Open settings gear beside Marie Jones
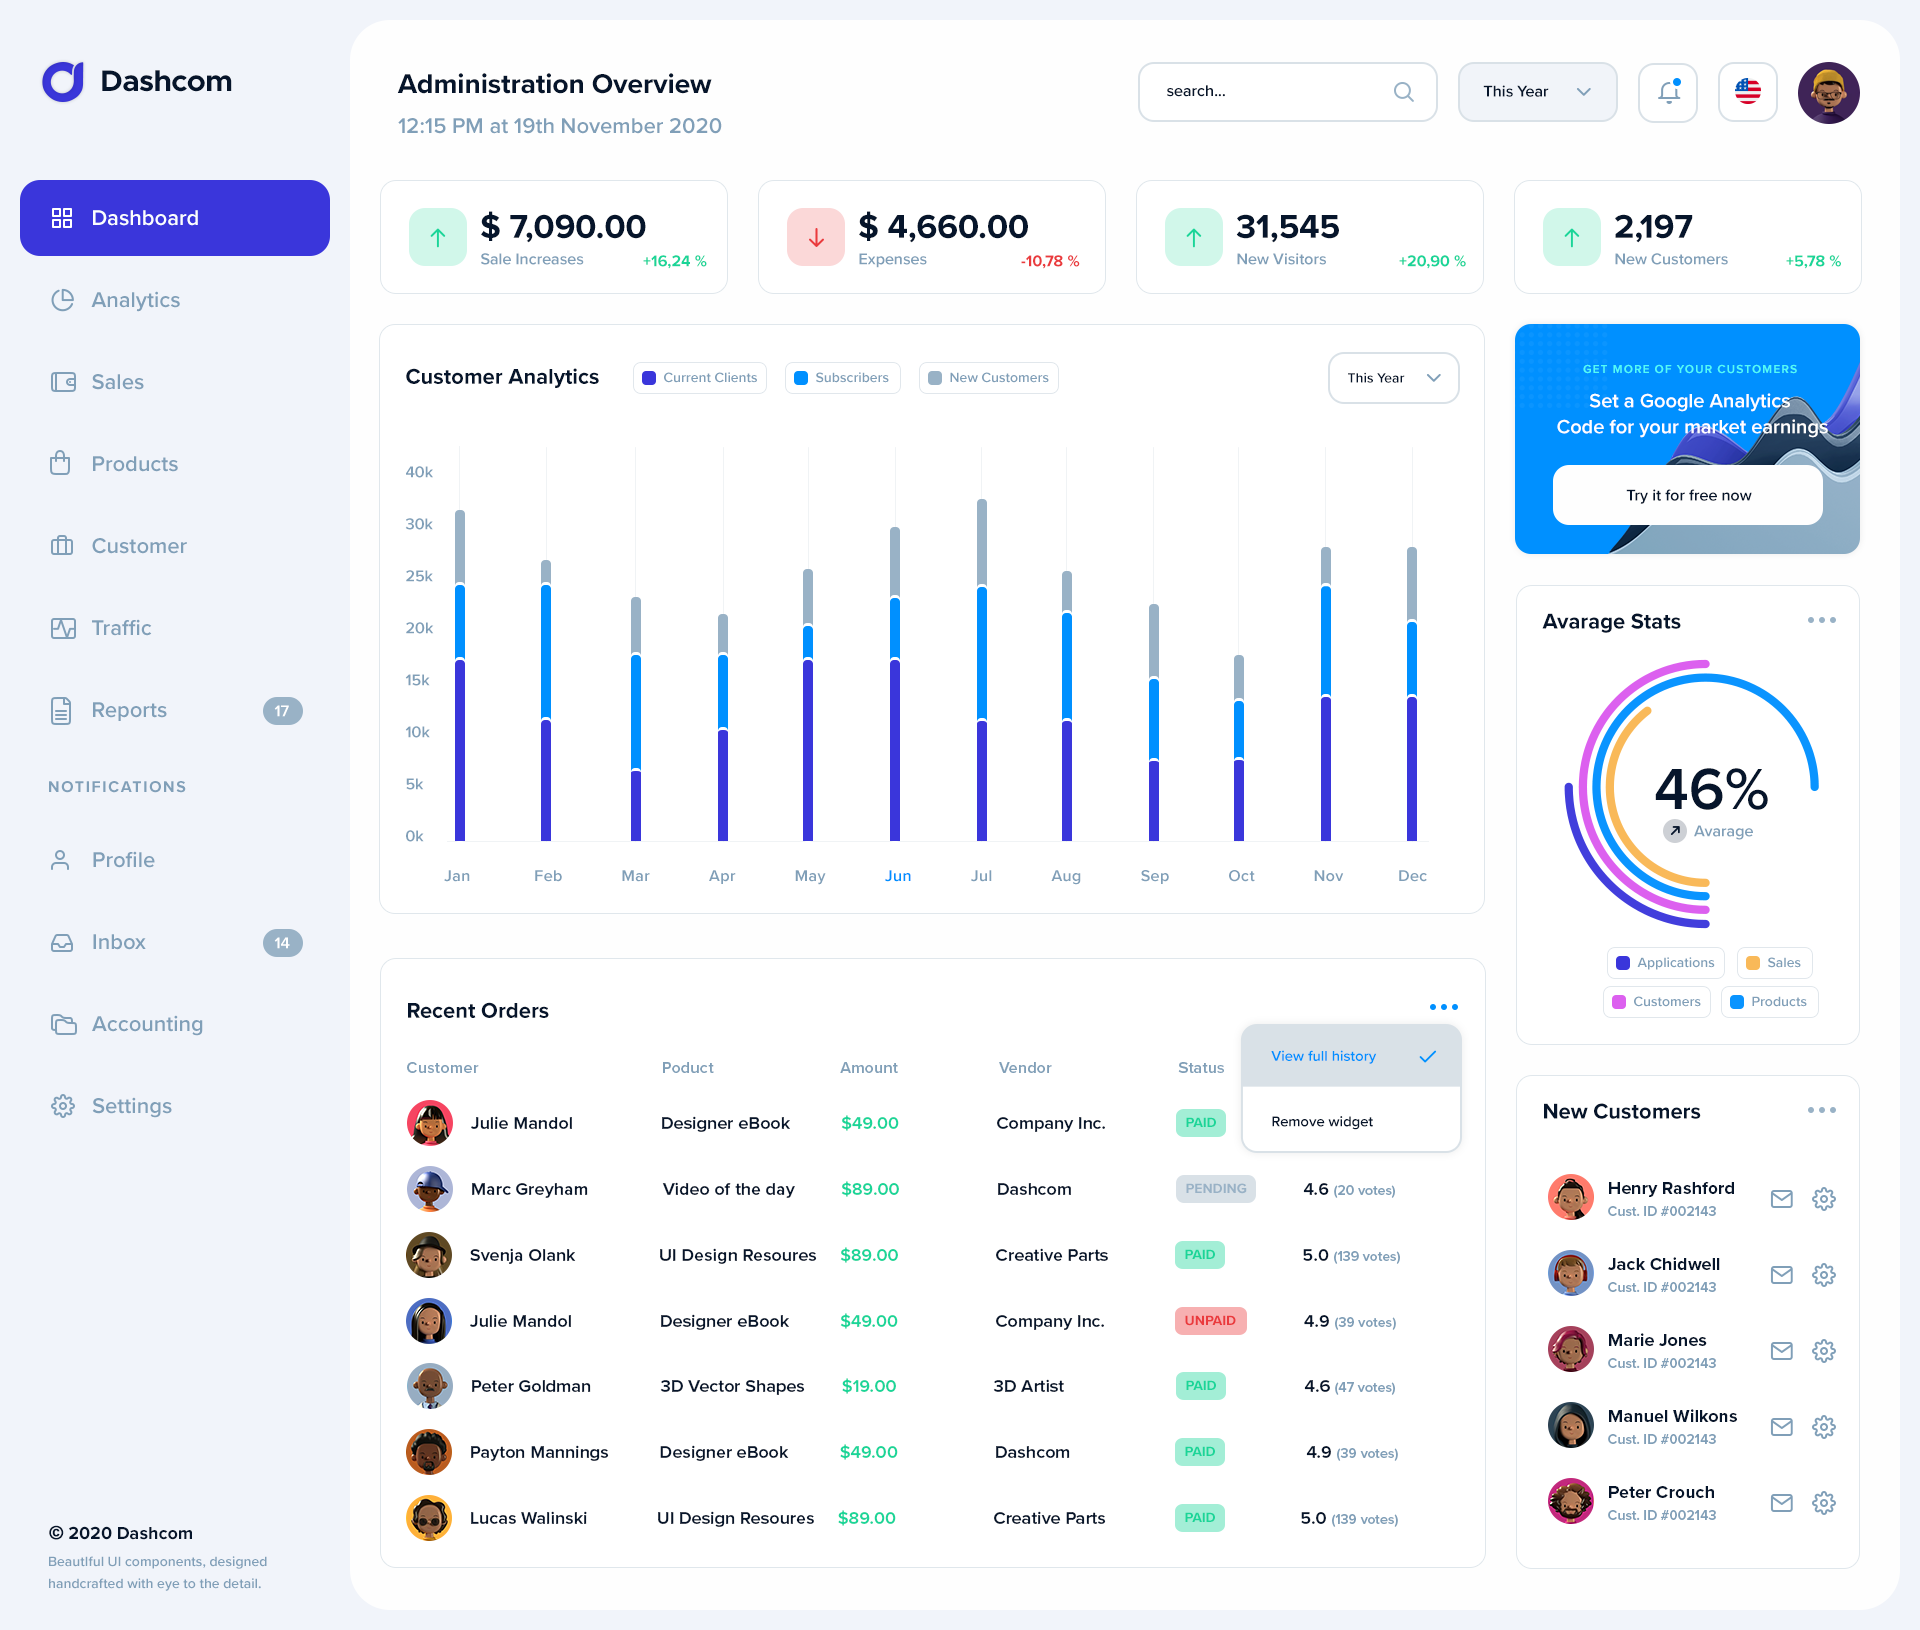This screenshot has width=1920, height=1630. point(1824,1350)
